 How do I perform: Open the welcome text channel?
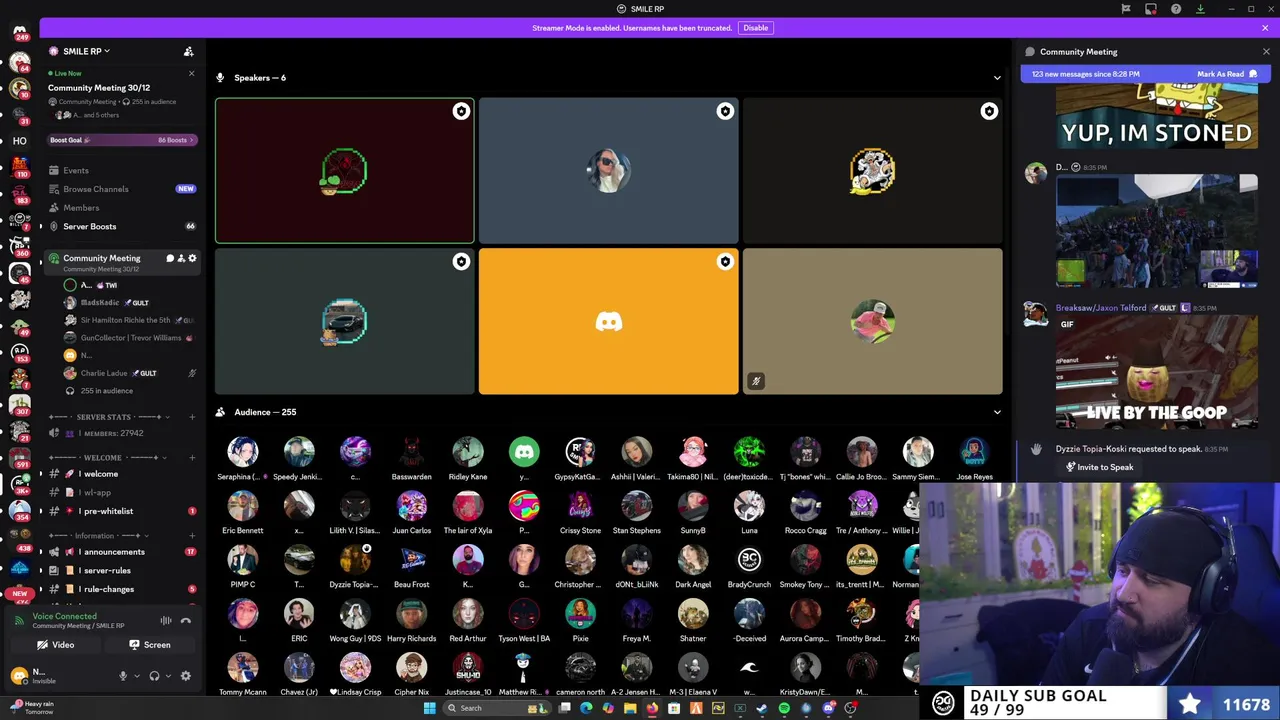pyautogui.click(x=100, y=474)
